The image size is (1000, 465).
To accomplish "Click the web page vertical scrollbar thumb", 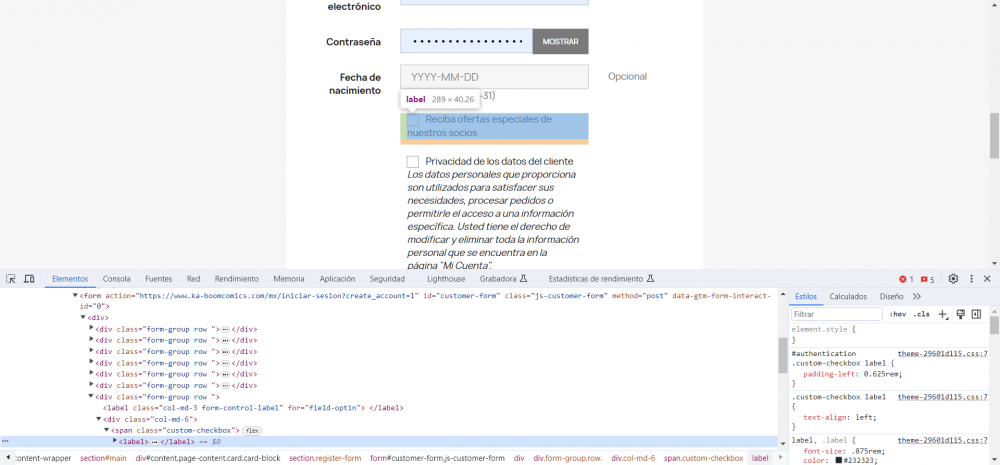I will [x=994, y=137].
